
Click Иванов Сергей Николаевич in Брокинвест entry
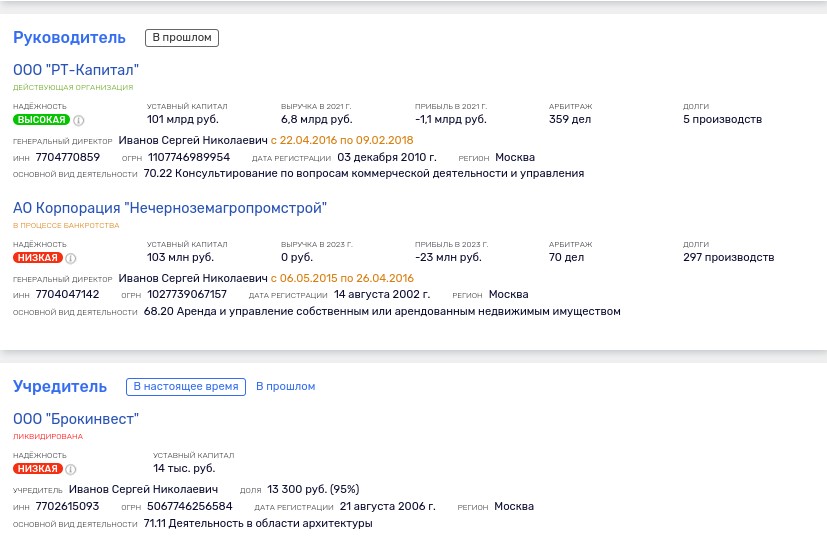pos(143,490)
